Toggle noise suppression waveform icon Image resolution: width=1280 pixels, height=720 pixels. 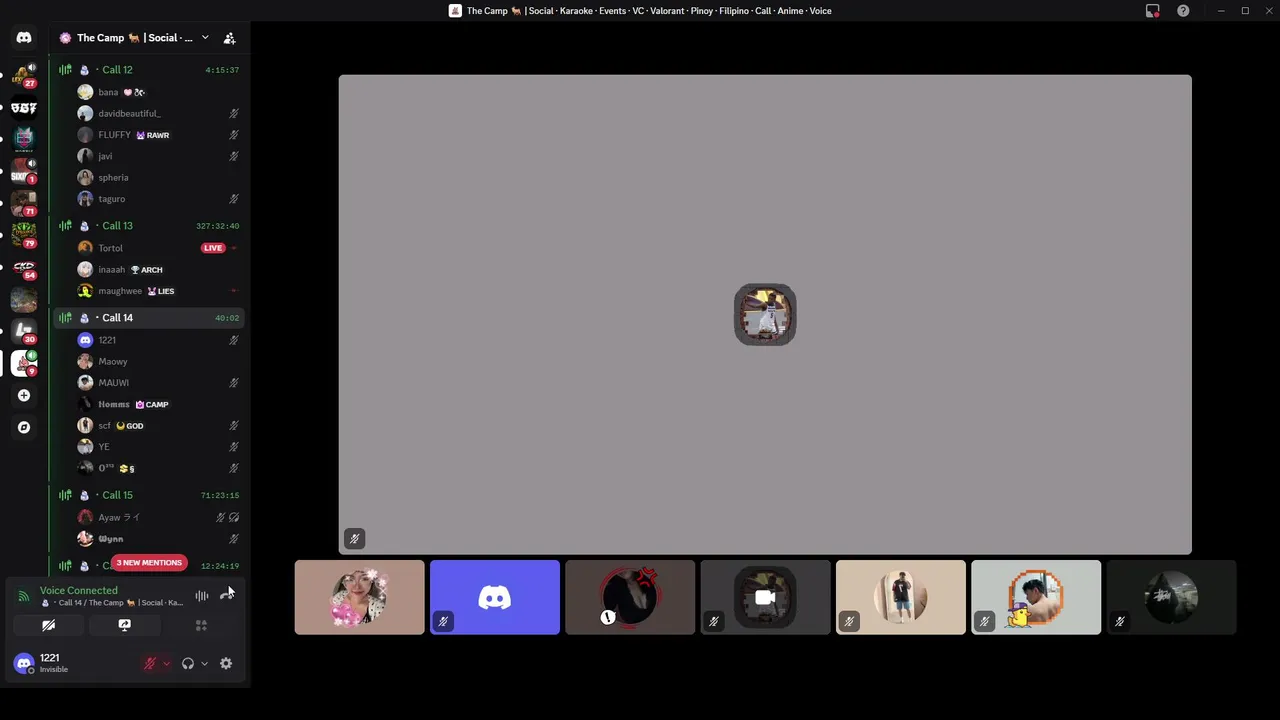click(202, 596)
